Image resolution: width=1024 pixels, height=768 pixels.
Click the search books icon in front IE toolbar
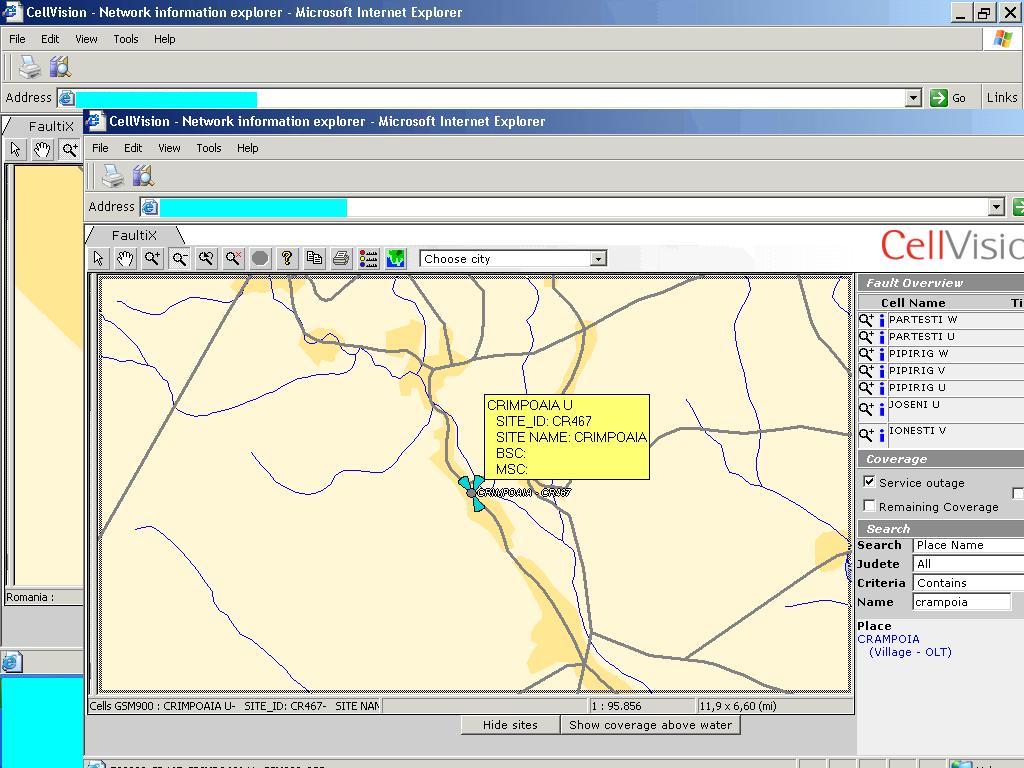coord(143,176)
